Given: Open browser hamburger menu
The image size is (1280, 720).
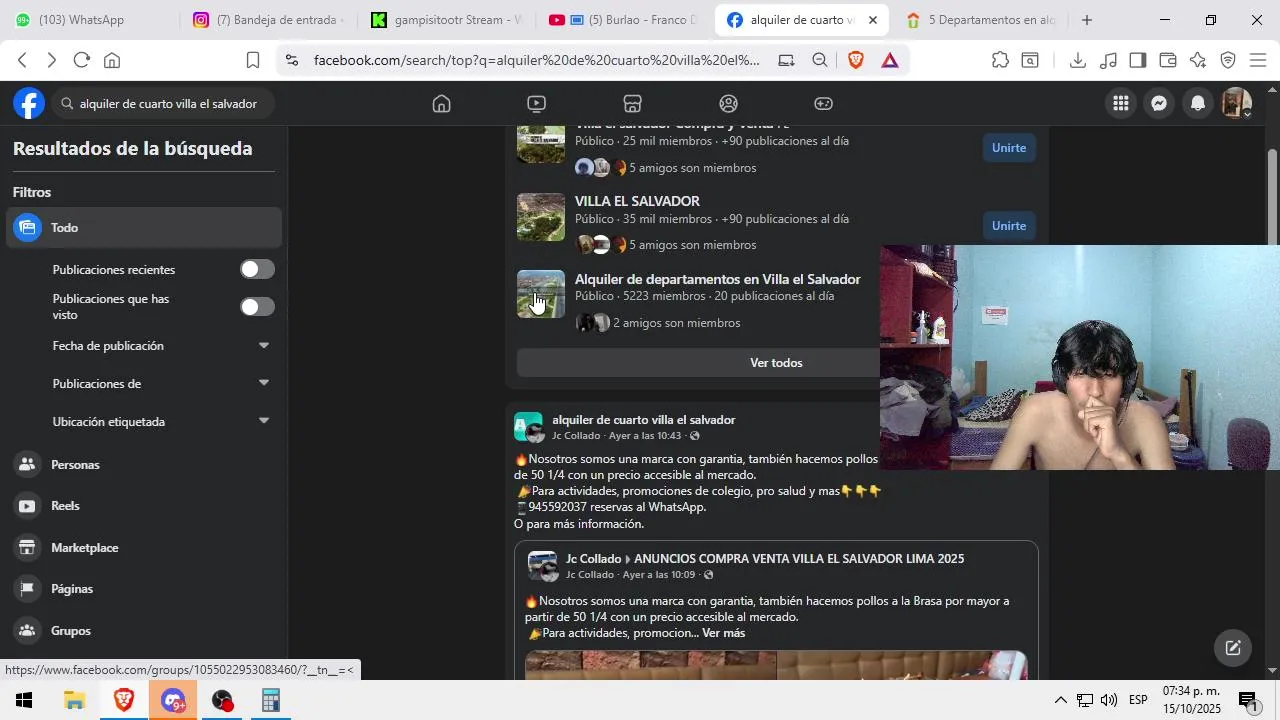Looking at the screenshot, I should click(1258, 60).
